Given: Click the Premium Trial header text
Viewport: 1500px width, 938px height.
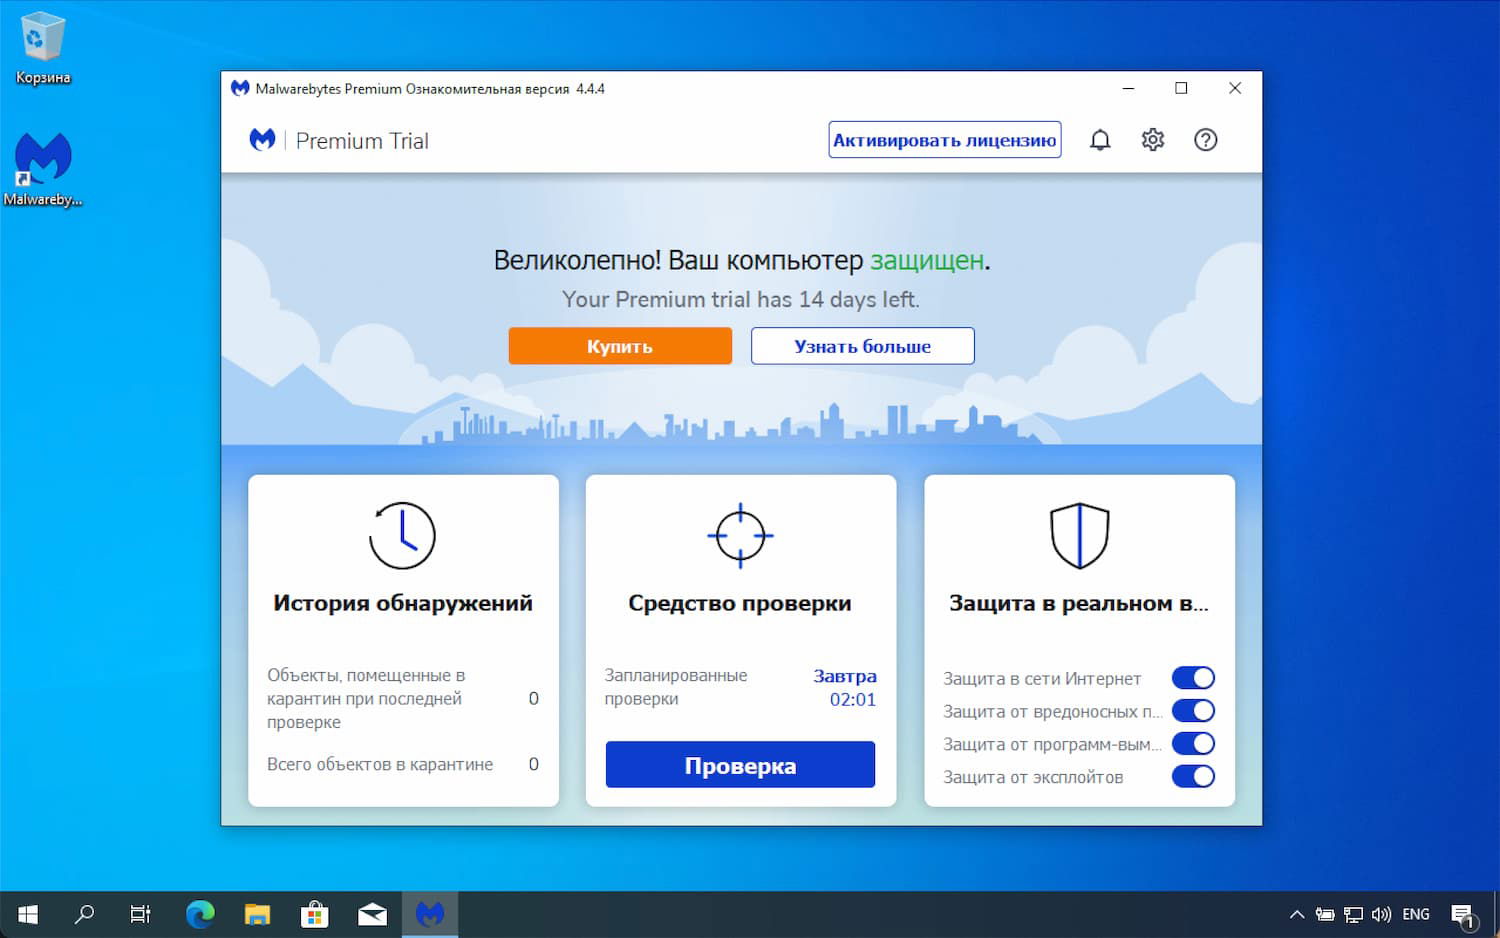Looking at the screenshot, I should point(362,141).
